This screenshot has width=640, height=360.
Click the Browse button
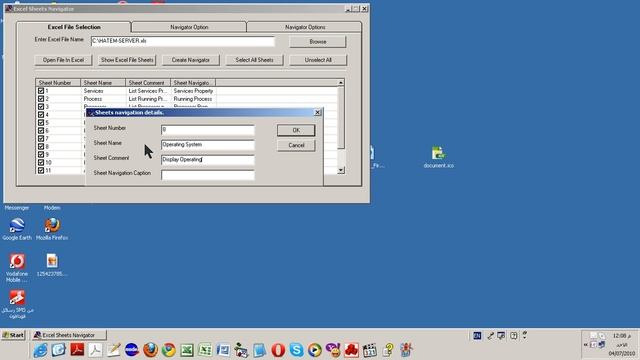point(318,42)
